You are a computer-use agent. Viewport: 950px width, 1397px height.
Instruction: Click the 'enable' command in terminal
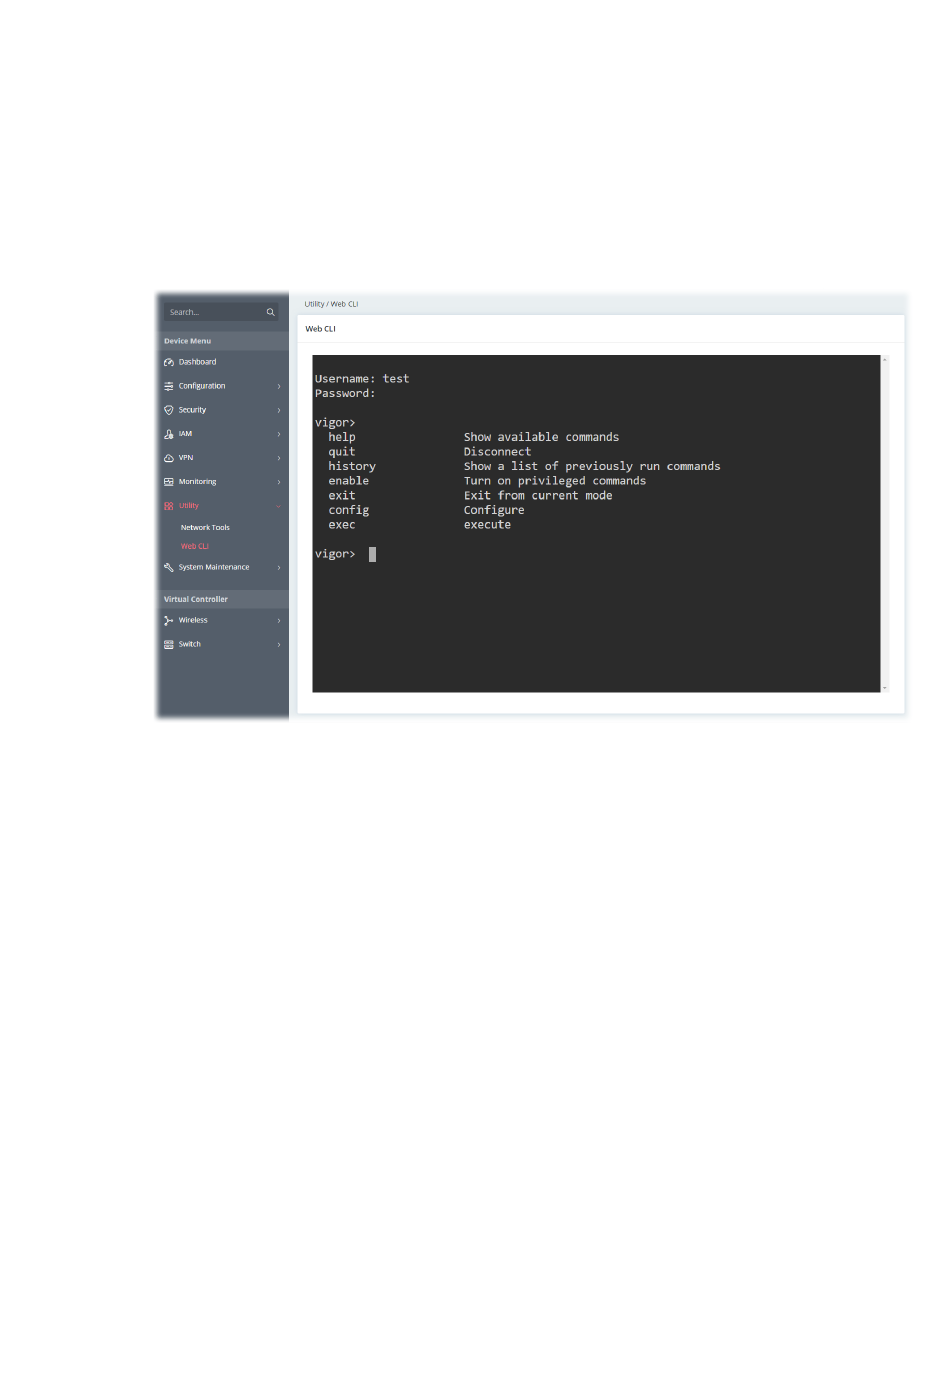[349, 481]
